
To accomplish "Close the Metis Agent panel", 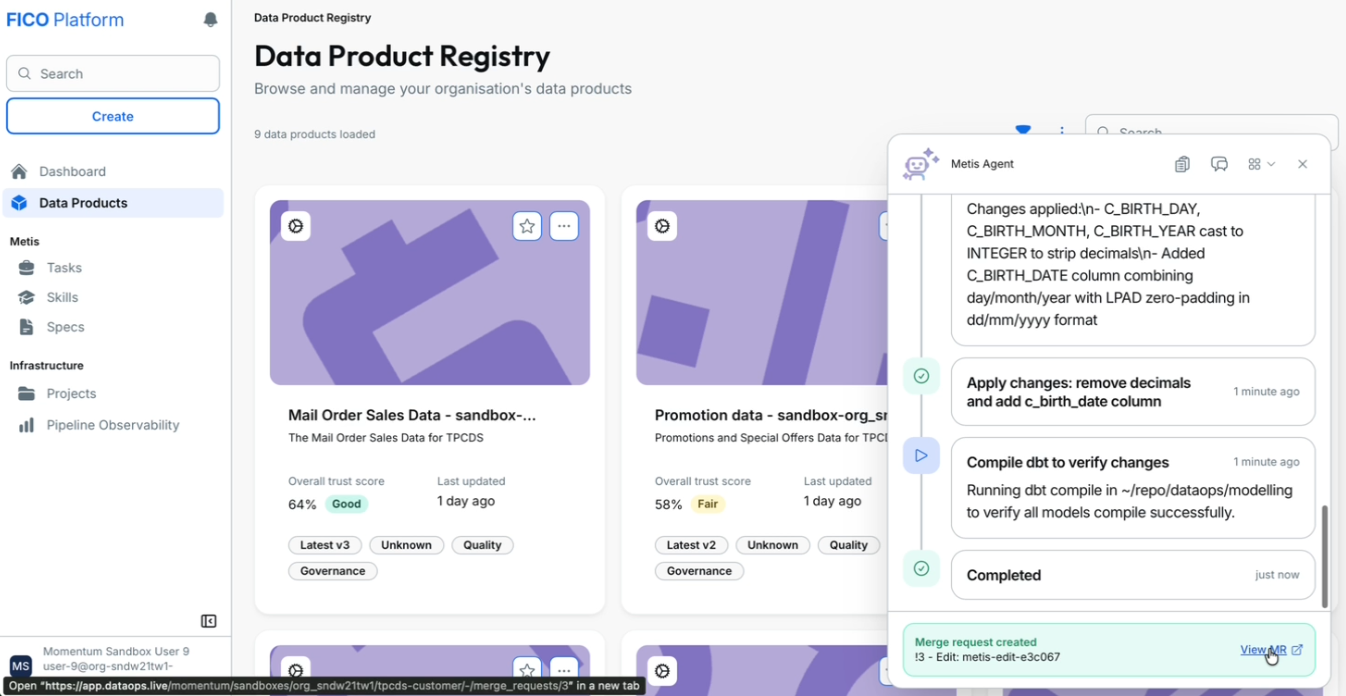I will [1302, 164].
